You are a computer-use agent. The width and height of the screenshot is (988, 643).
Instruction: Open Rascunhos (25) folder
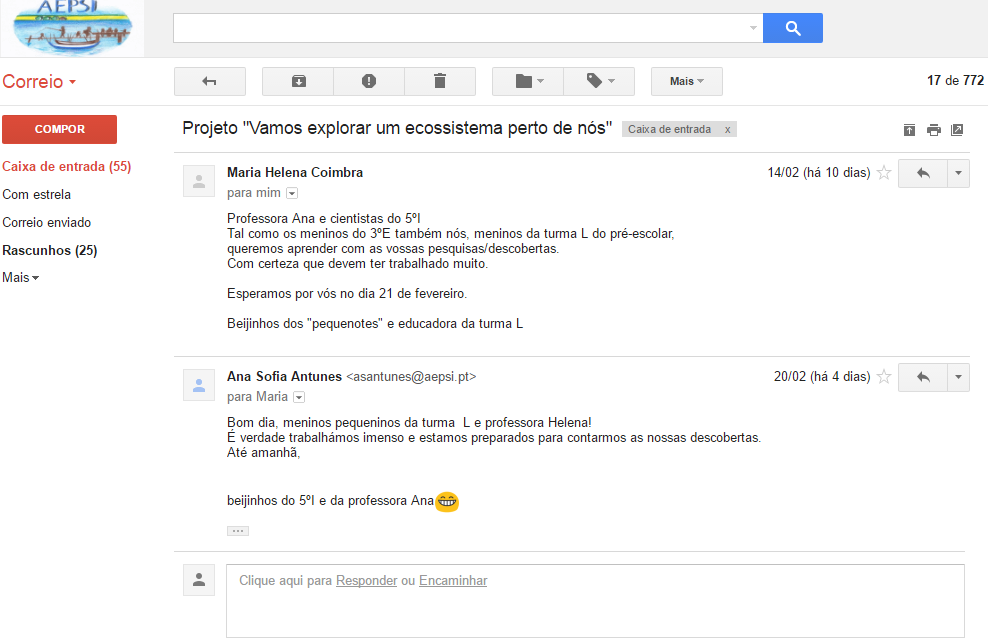49,250
